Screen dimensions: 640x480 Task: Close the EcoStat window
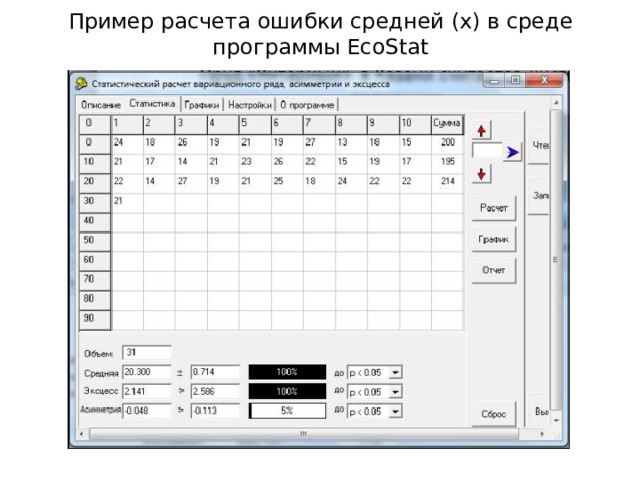pos(545,80)
